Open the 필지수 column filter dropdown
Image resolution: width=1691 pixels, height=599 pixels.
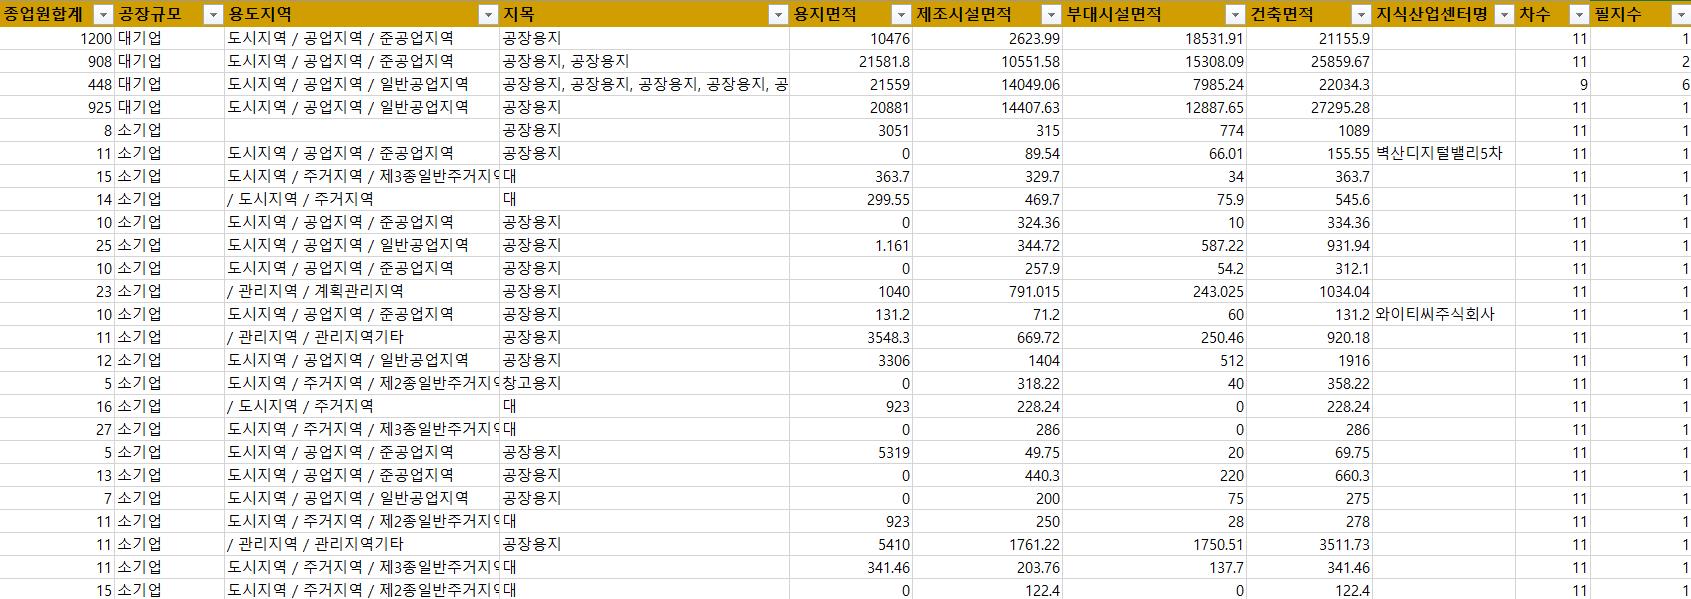1679,15
